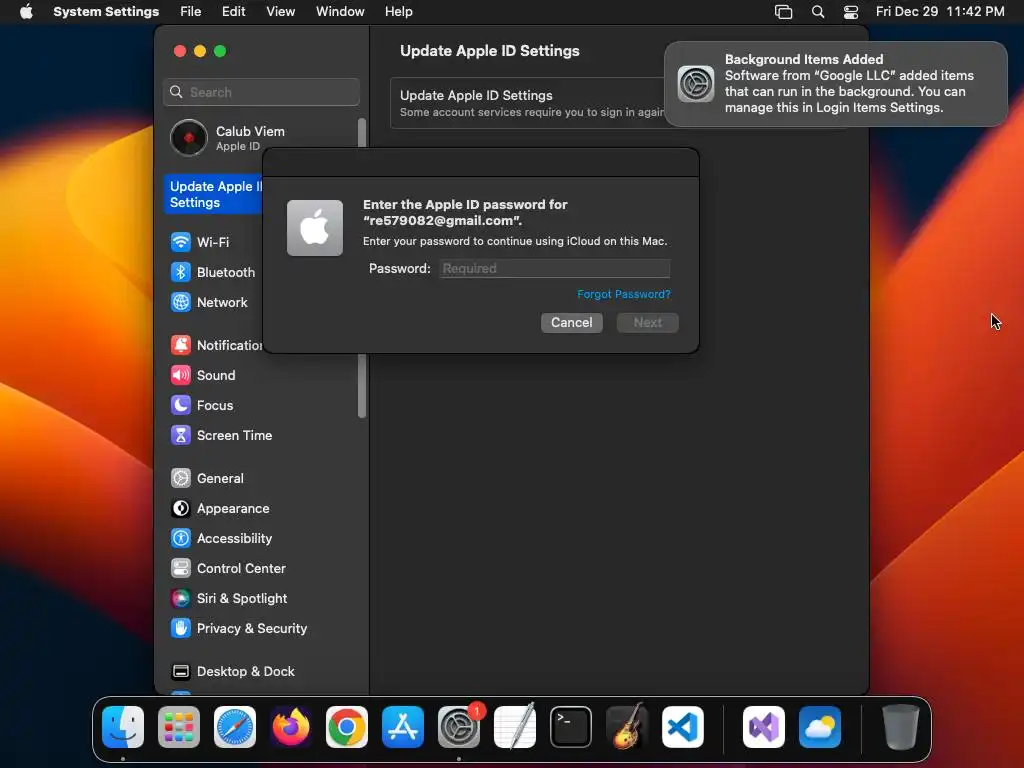Select Network in the sidebar

[209, 302]
